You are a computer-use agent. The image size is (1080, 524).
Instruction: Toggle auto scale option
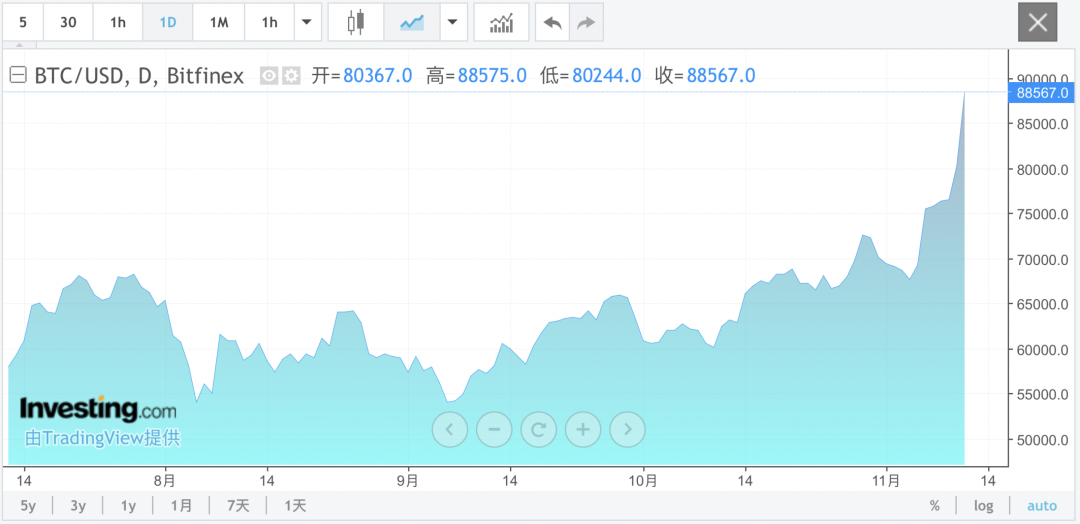(x=1041, y=506)
